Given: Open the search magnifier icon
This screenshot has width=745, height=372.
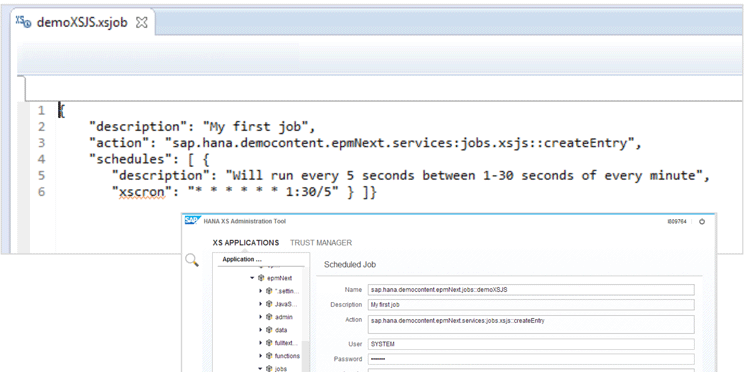Looking at the screenshot, I should pyautogui.click(x=192, y=260).
